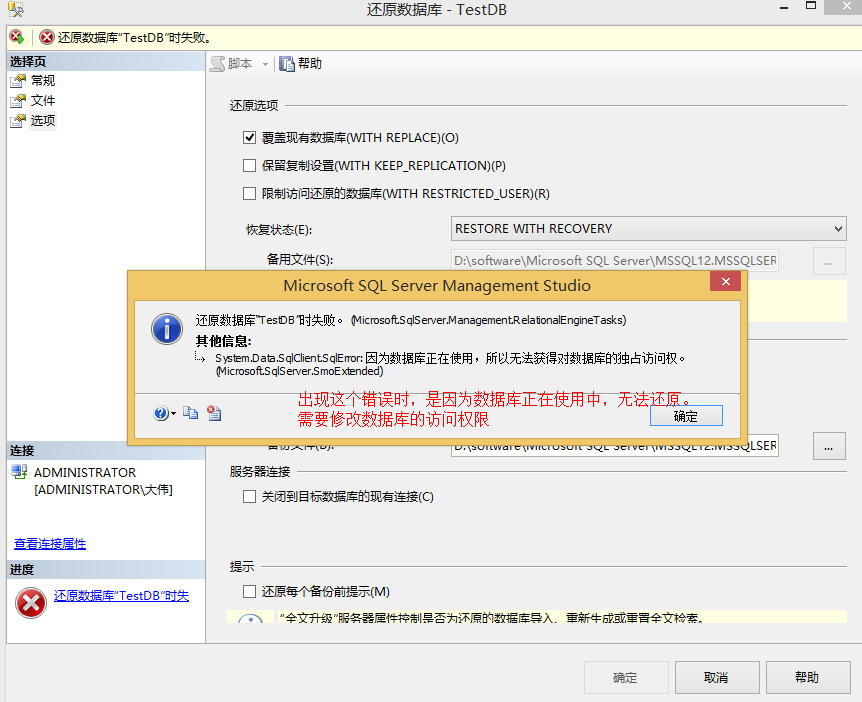Click the script (脚本) toolbar icon
862x702 pixels.
[218, 64]
